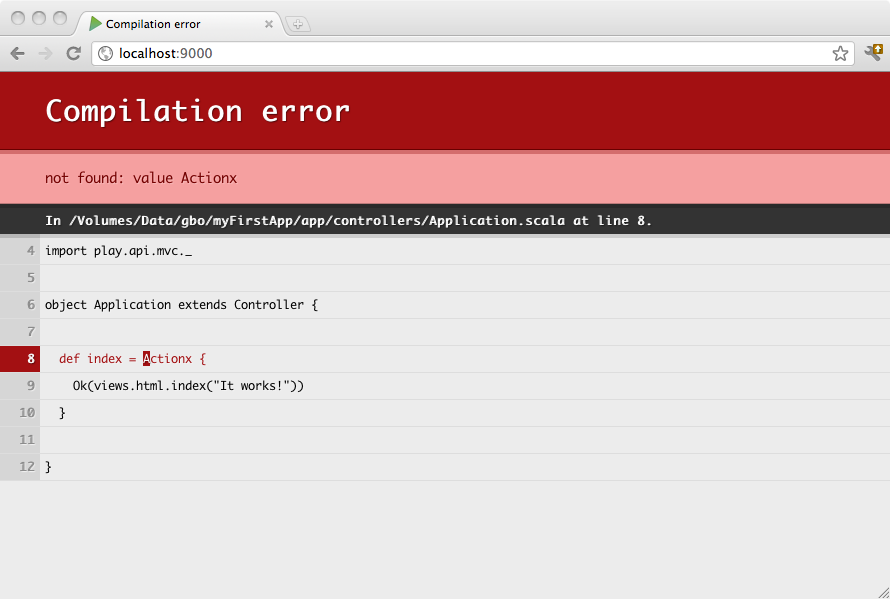The image size is (890, 599).
Task: Reload the localhost page
Action: click(73, 53)
